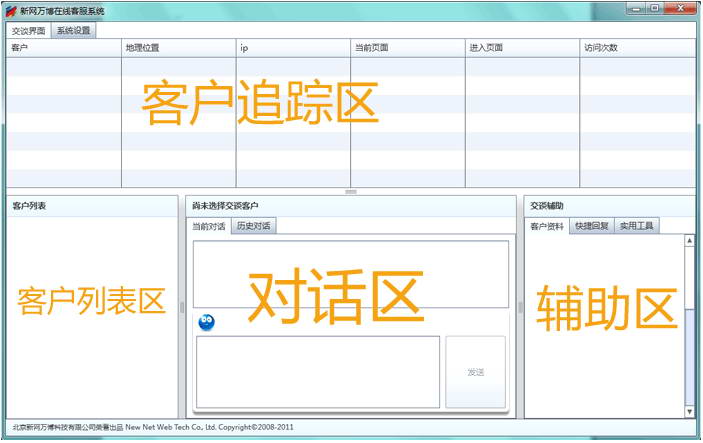Click the conversation history display area
703x443 pixels.
(351, 274)
